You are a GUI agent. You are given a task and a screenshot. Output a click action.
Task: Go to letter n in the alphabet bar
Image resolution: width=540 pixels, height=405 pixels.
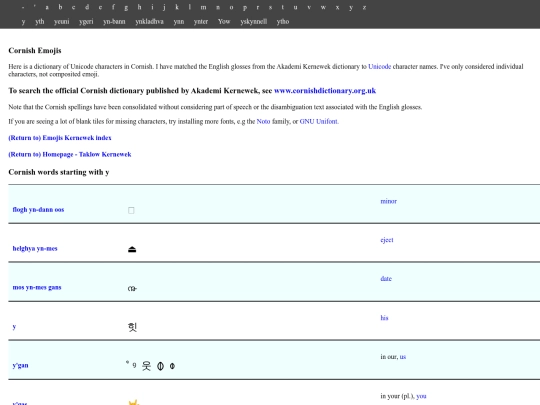click(218, 7)
